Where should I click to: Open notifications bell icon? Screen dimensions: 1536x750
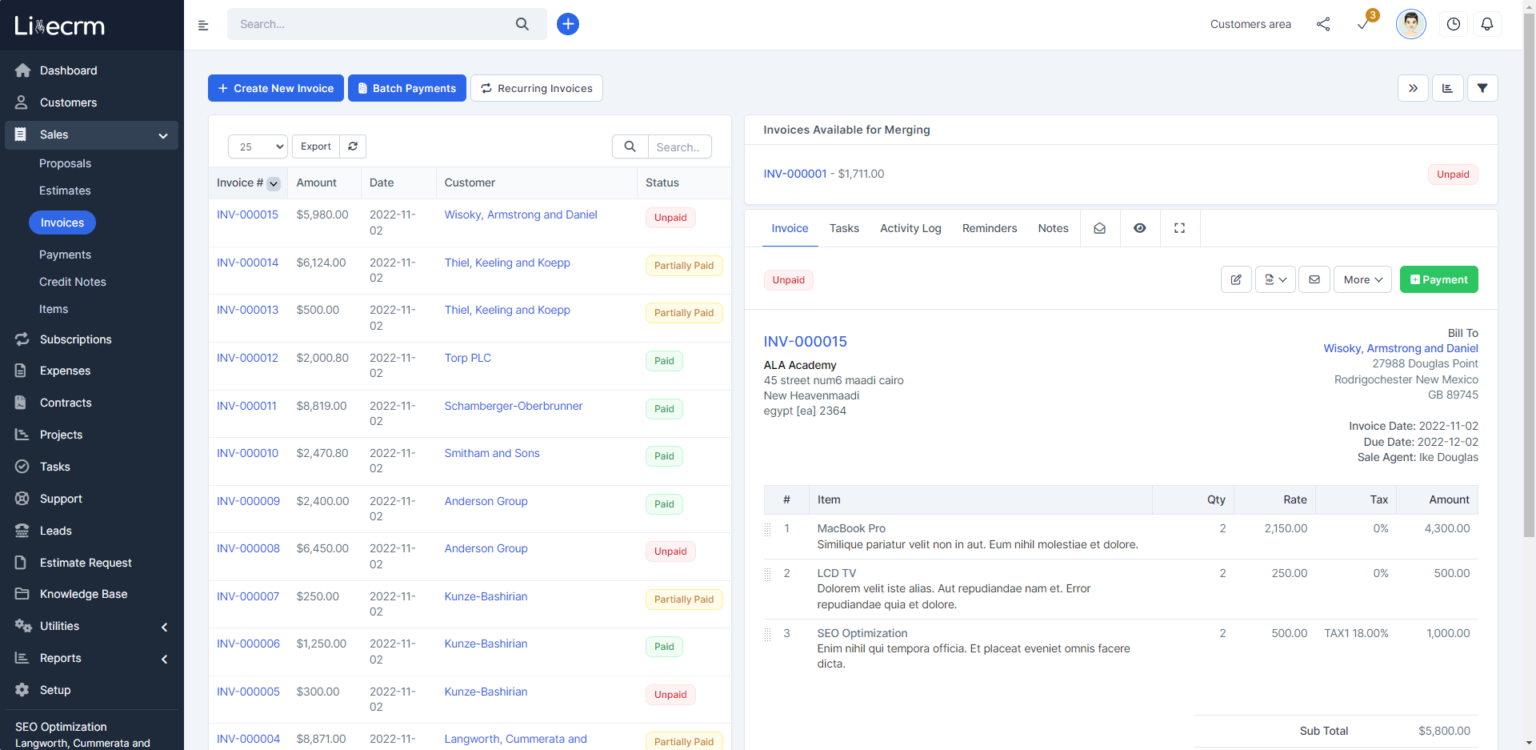pyautogui.click(x=1487, y=24)
